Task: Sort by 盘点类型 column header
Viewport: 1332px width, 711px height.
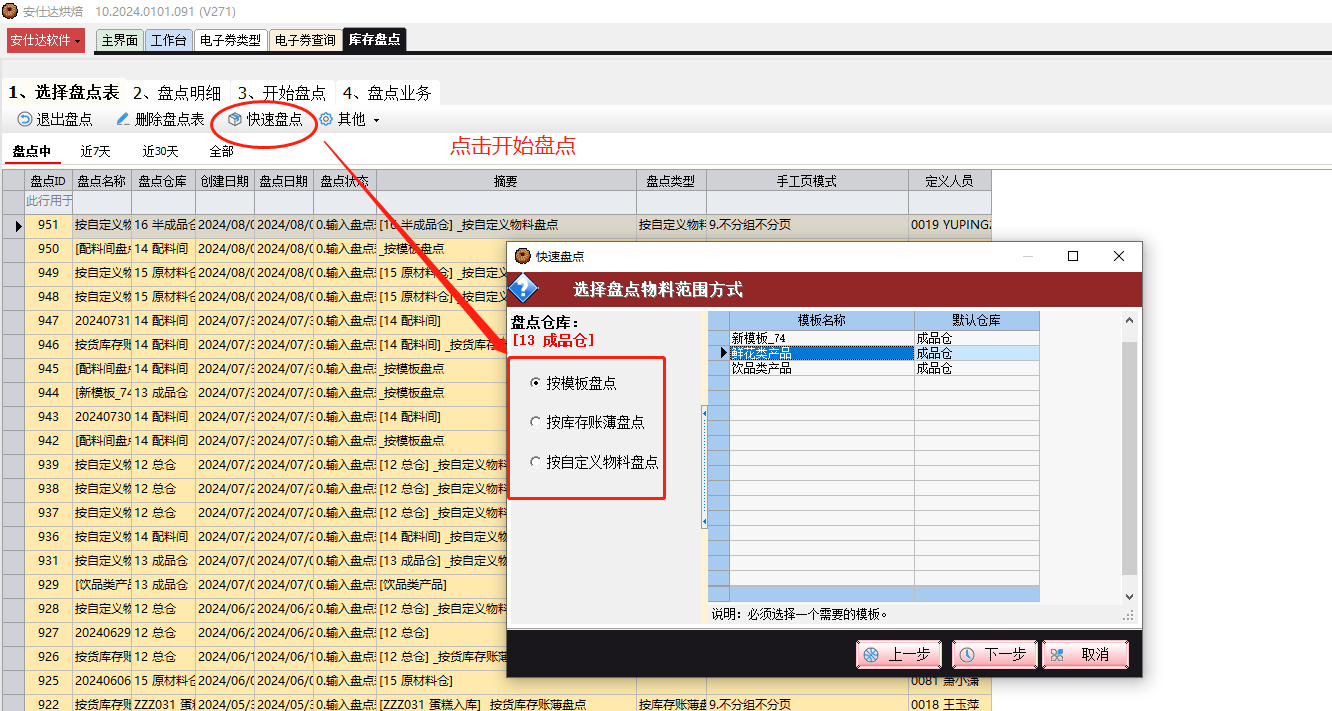Action: tap(671, 181)
